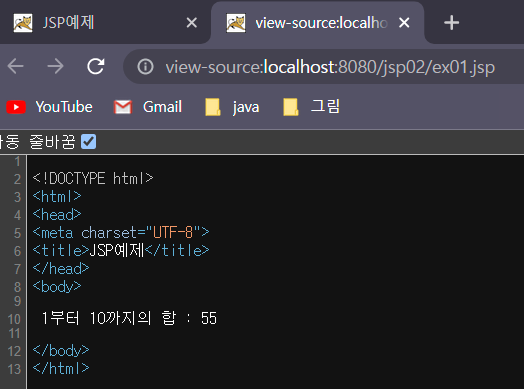524x389 pixels.
Task: Click the text '1부터 10까지의 합 : 55'
Action: tap(129, 318)
